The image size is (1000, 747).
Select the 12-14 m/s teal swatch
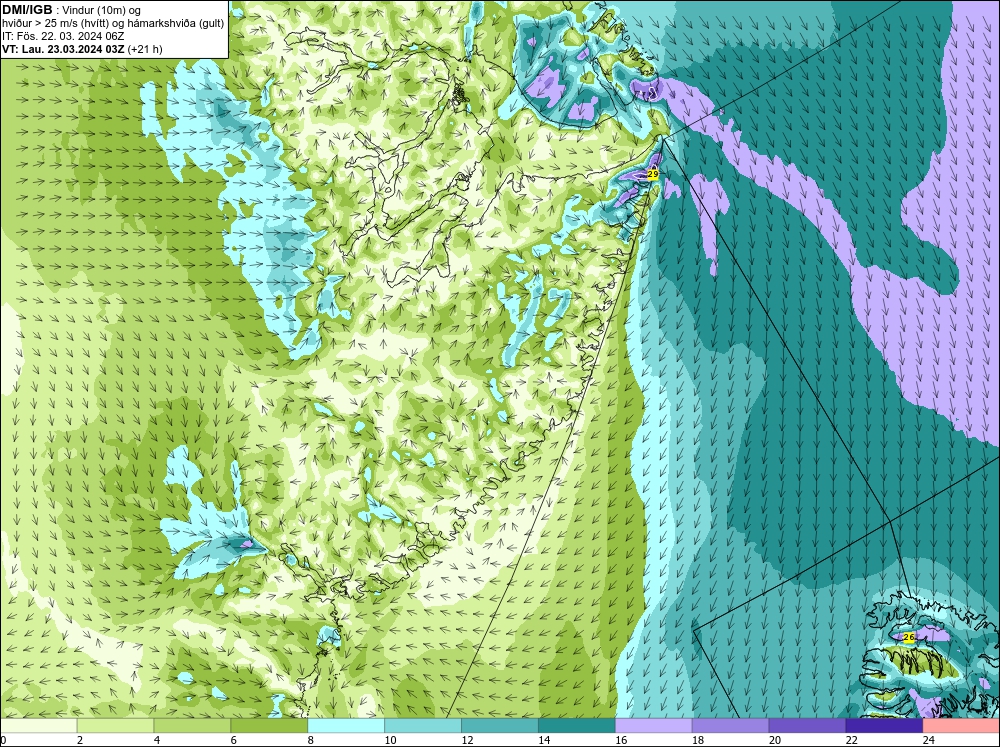click(500, 726)
